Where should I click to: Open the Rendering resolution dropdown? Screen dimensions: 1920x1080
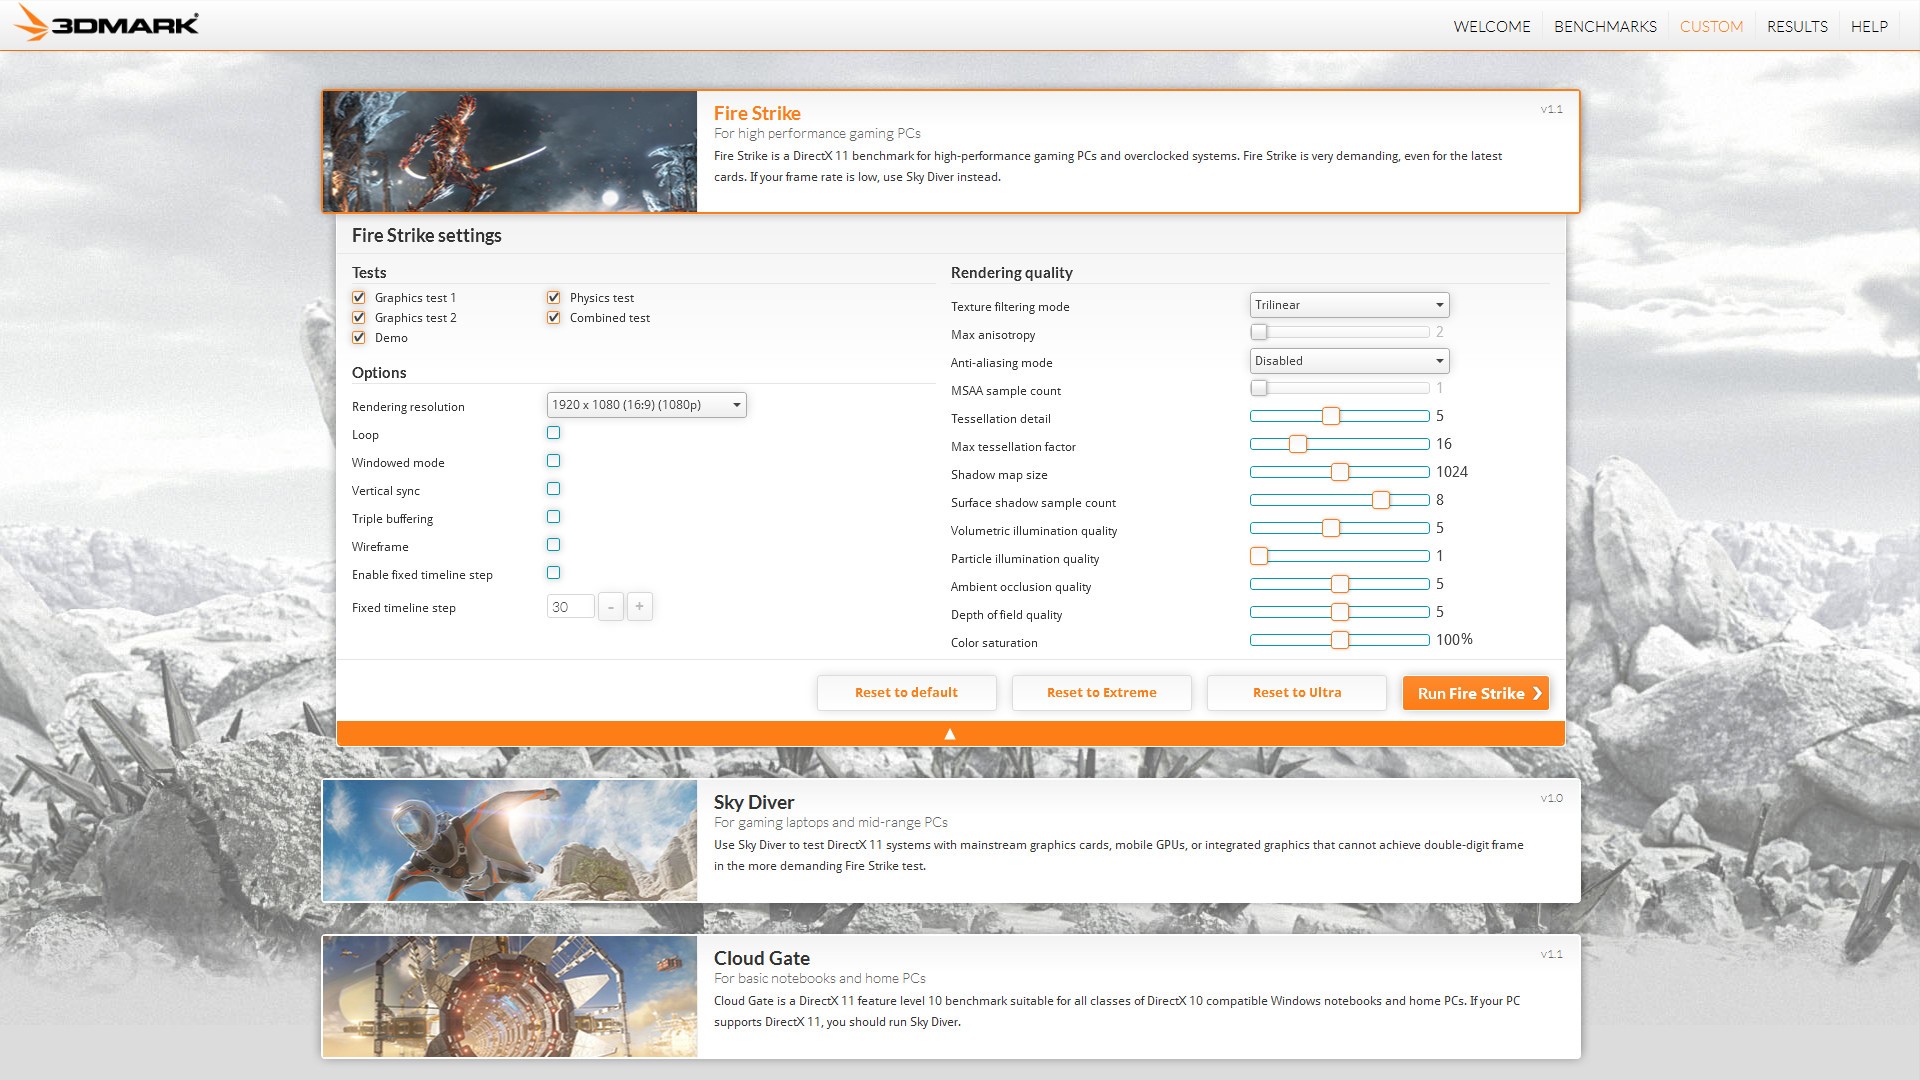pyautogui.click(x=646, y=405)
